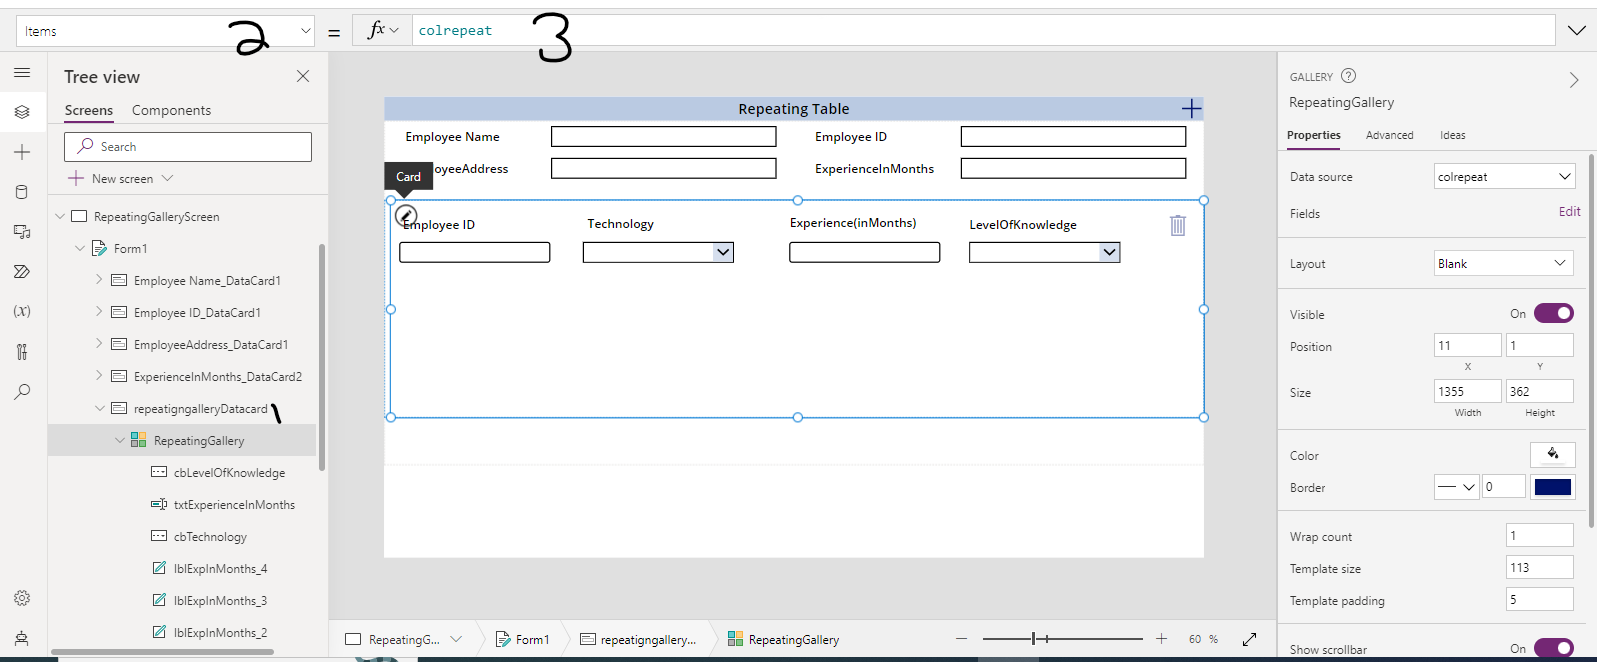The height and width of the screenshot is (662, 1597).
Task: Click New screen button
Action: click(x=122, y=178)
